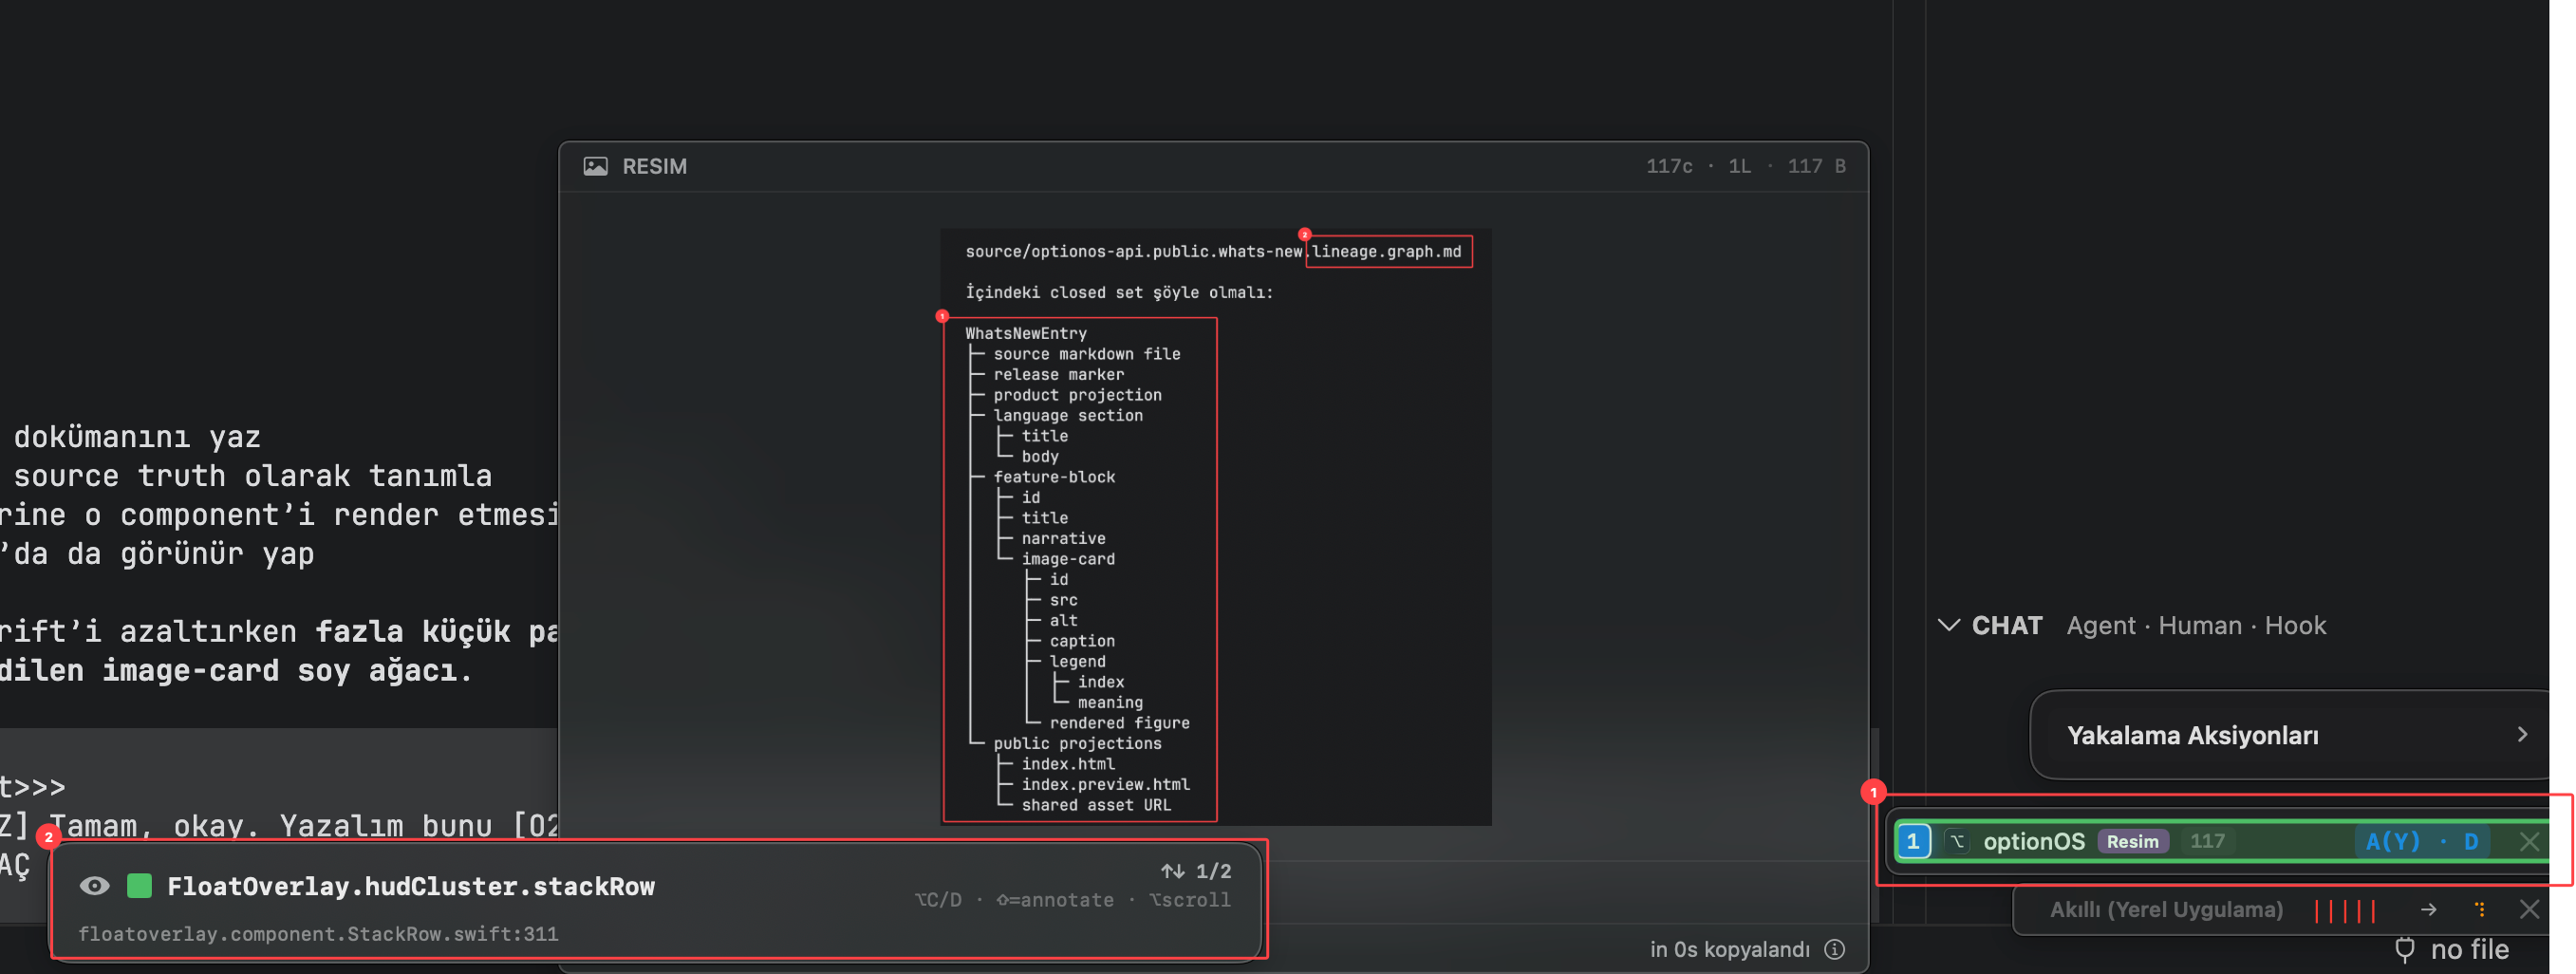The image size is (2576, 974).
Task: Click the info icon beside in 0s kopyalandı
Action: click(1834, 949)
